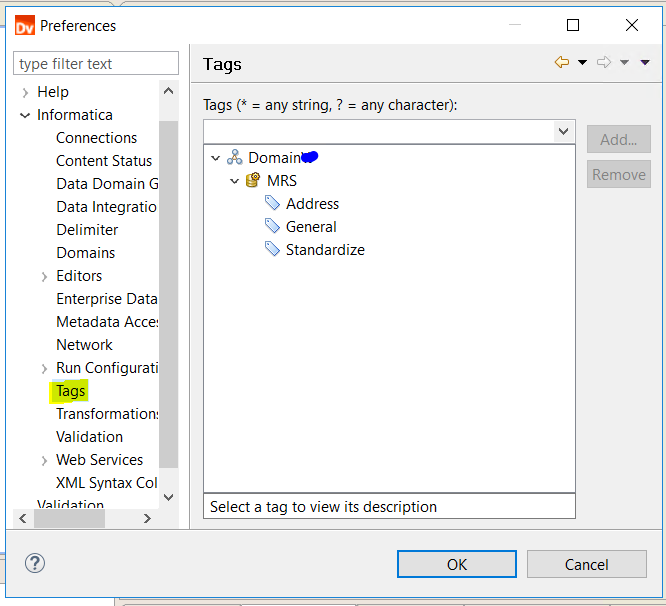Select Validation under Informatica
Viewport: 666px width, 606px height.
90,437
